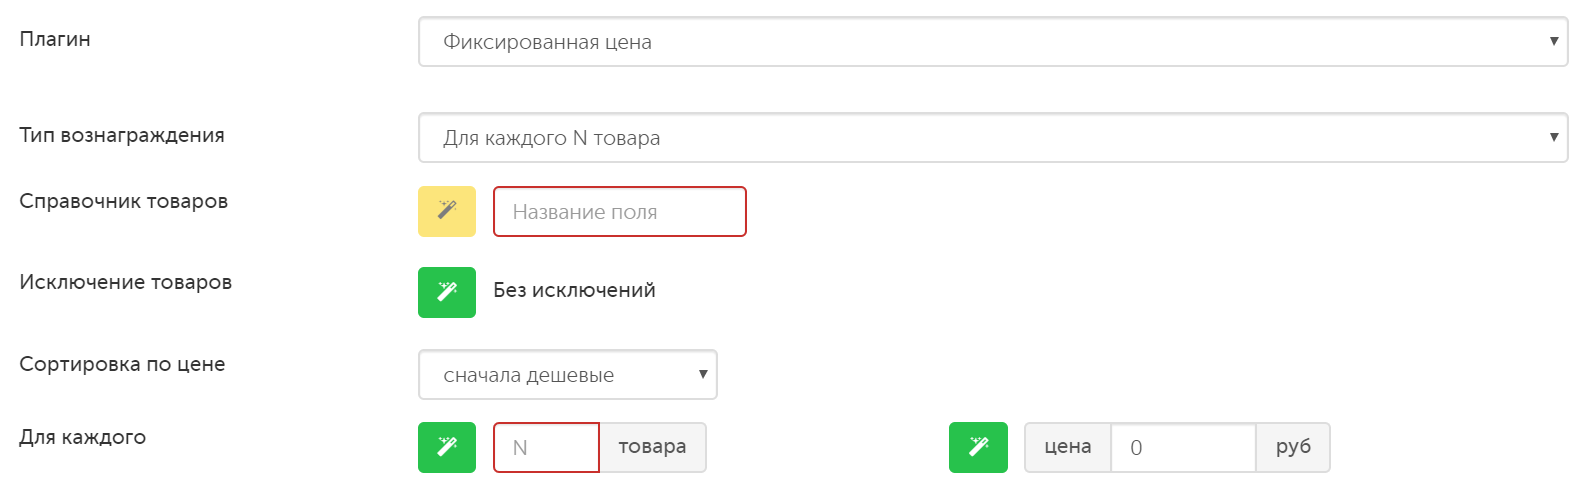Click the green wand for Исключение товаров
The height and width of the screenshot is (492, 1595).
click(447, 292)
